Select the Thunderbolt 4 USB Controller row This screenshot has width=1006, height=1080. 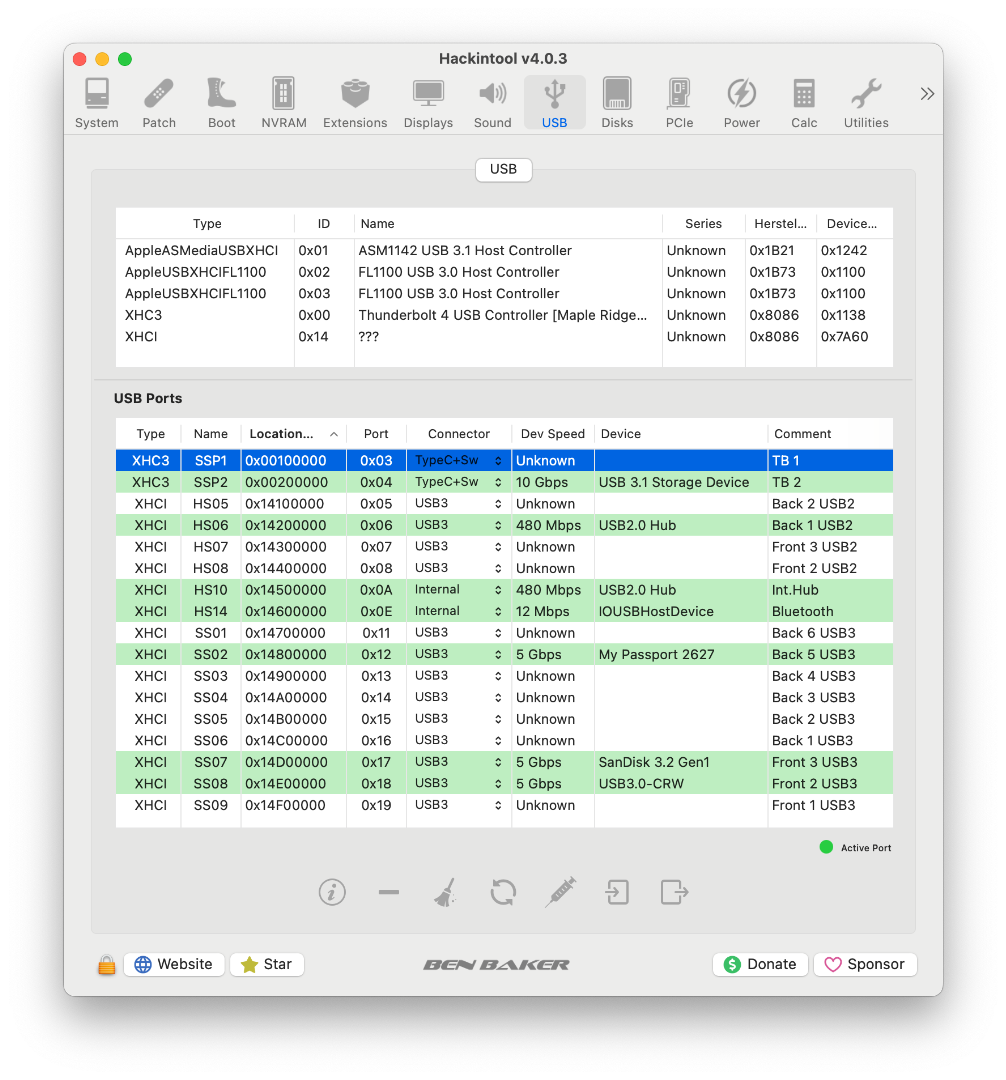504,315
